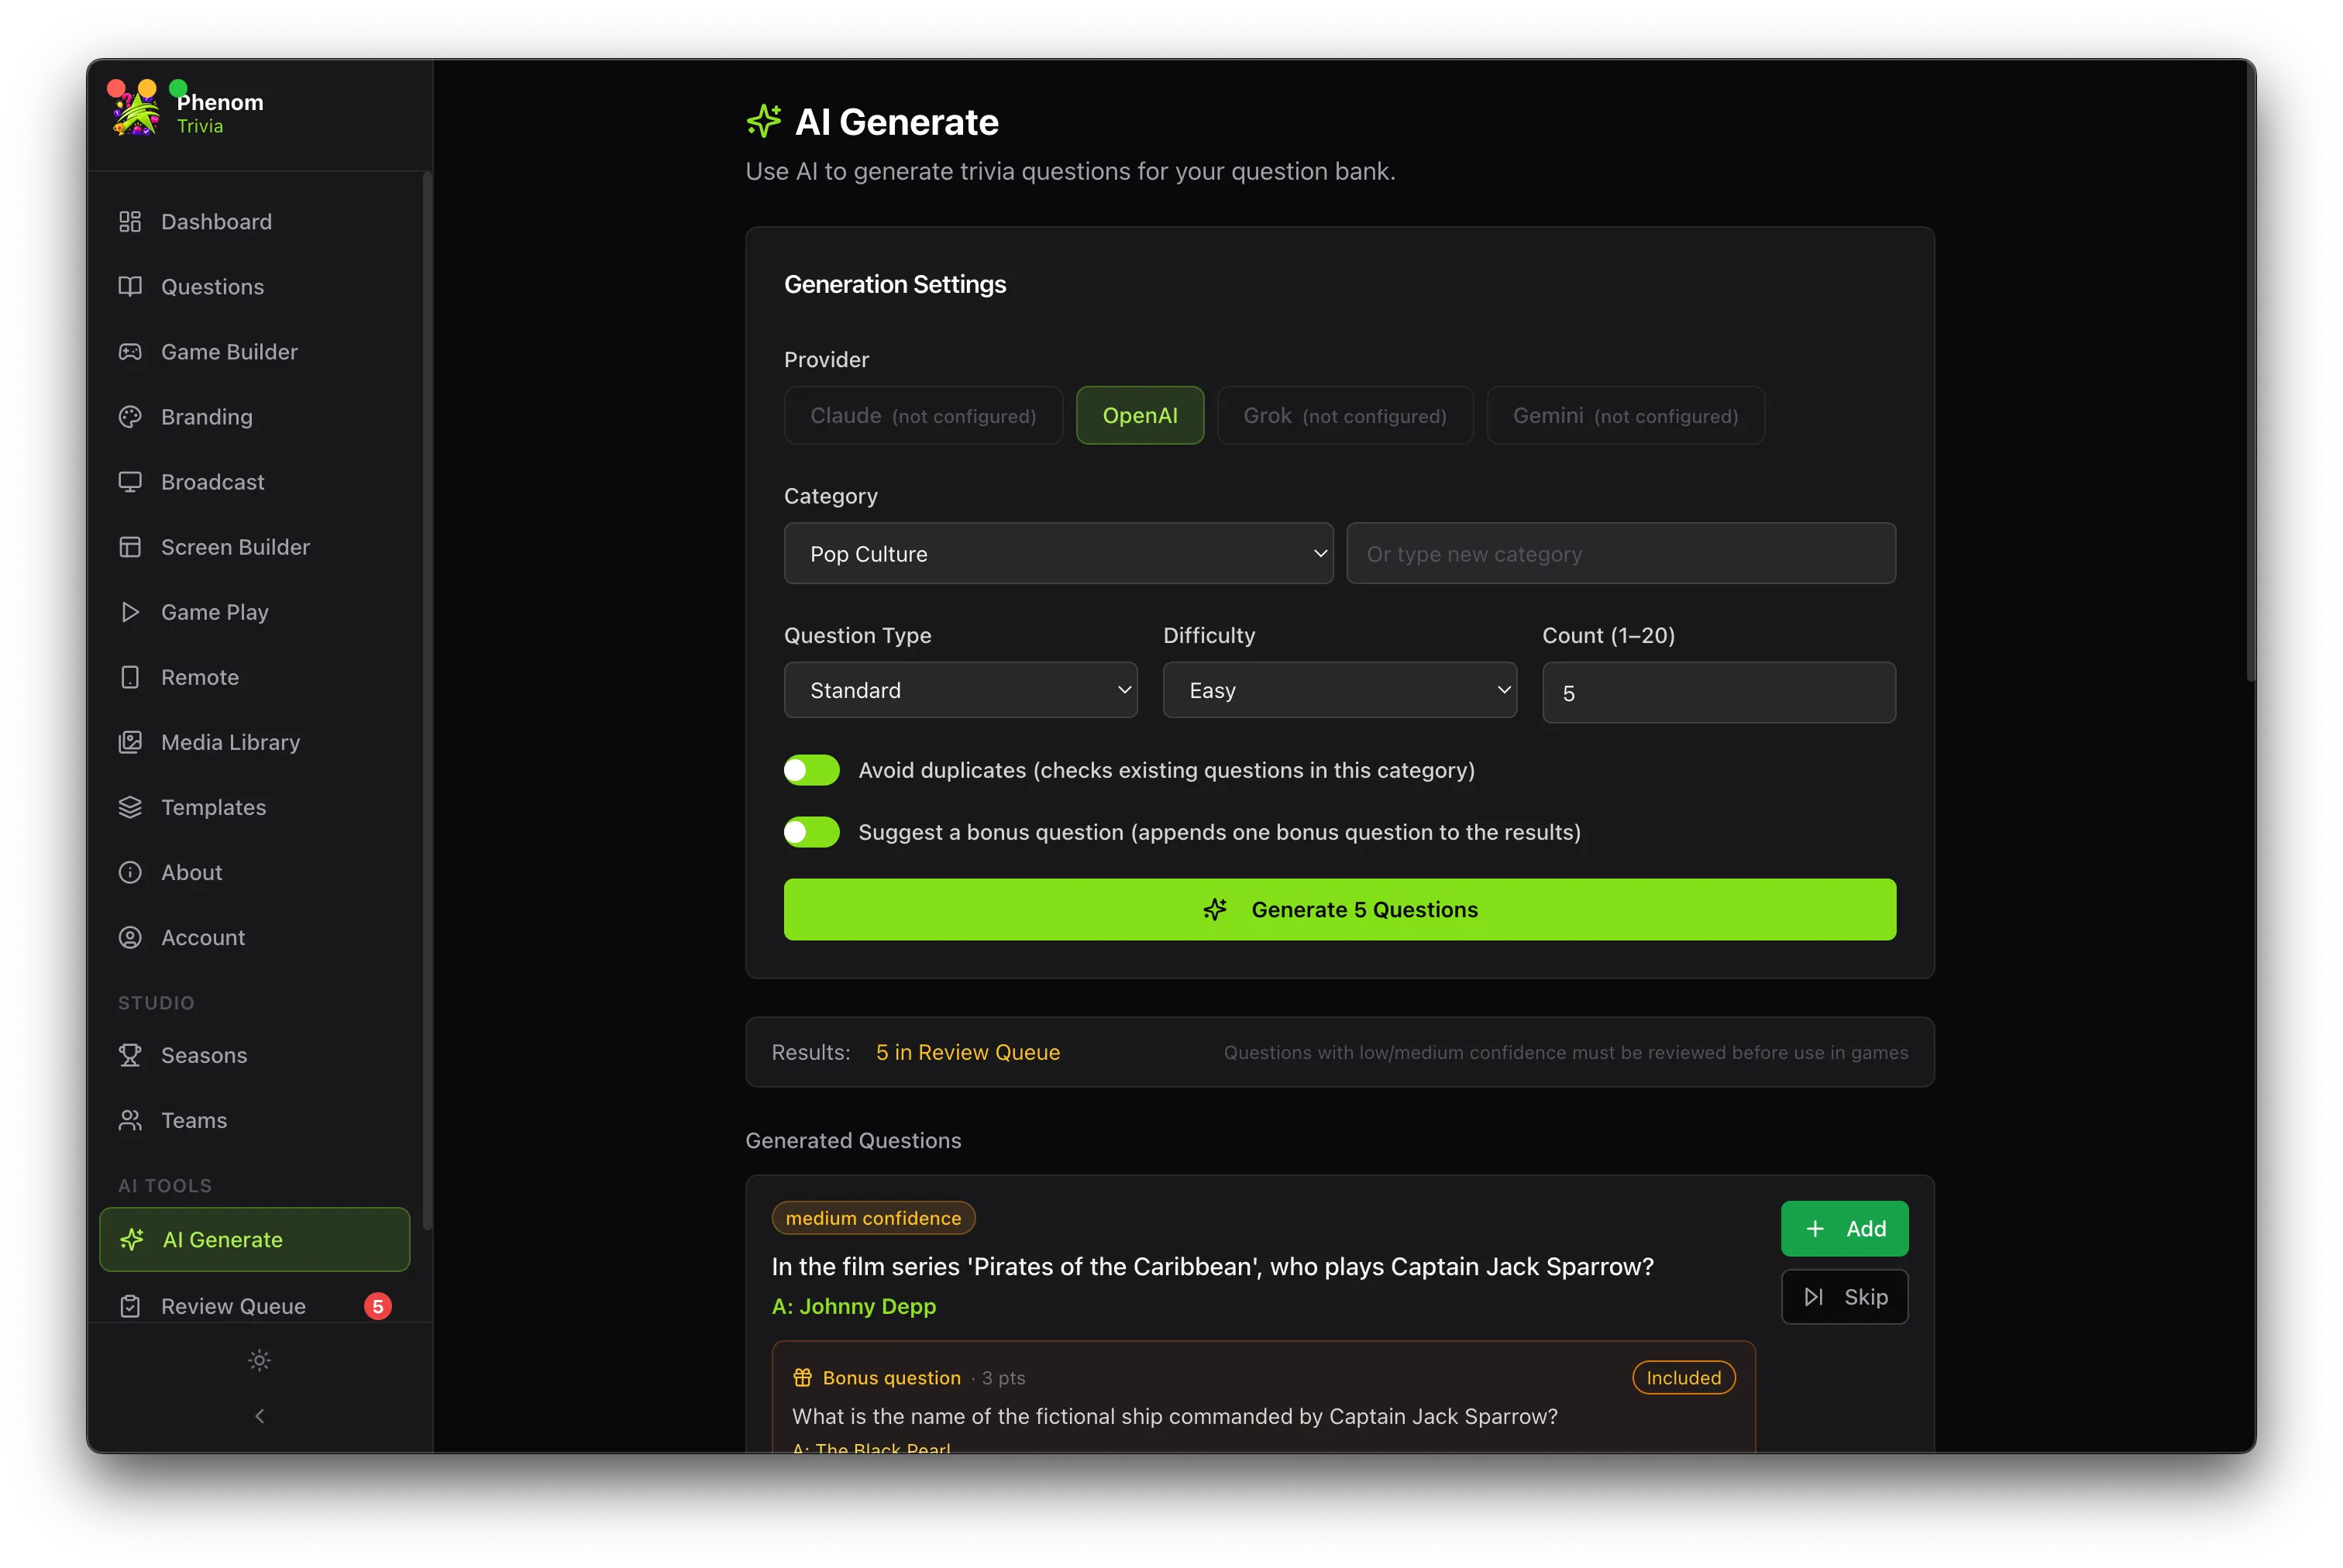
Task: Open the Difficulty Easy dropdown
Action: coord(1339,689)
